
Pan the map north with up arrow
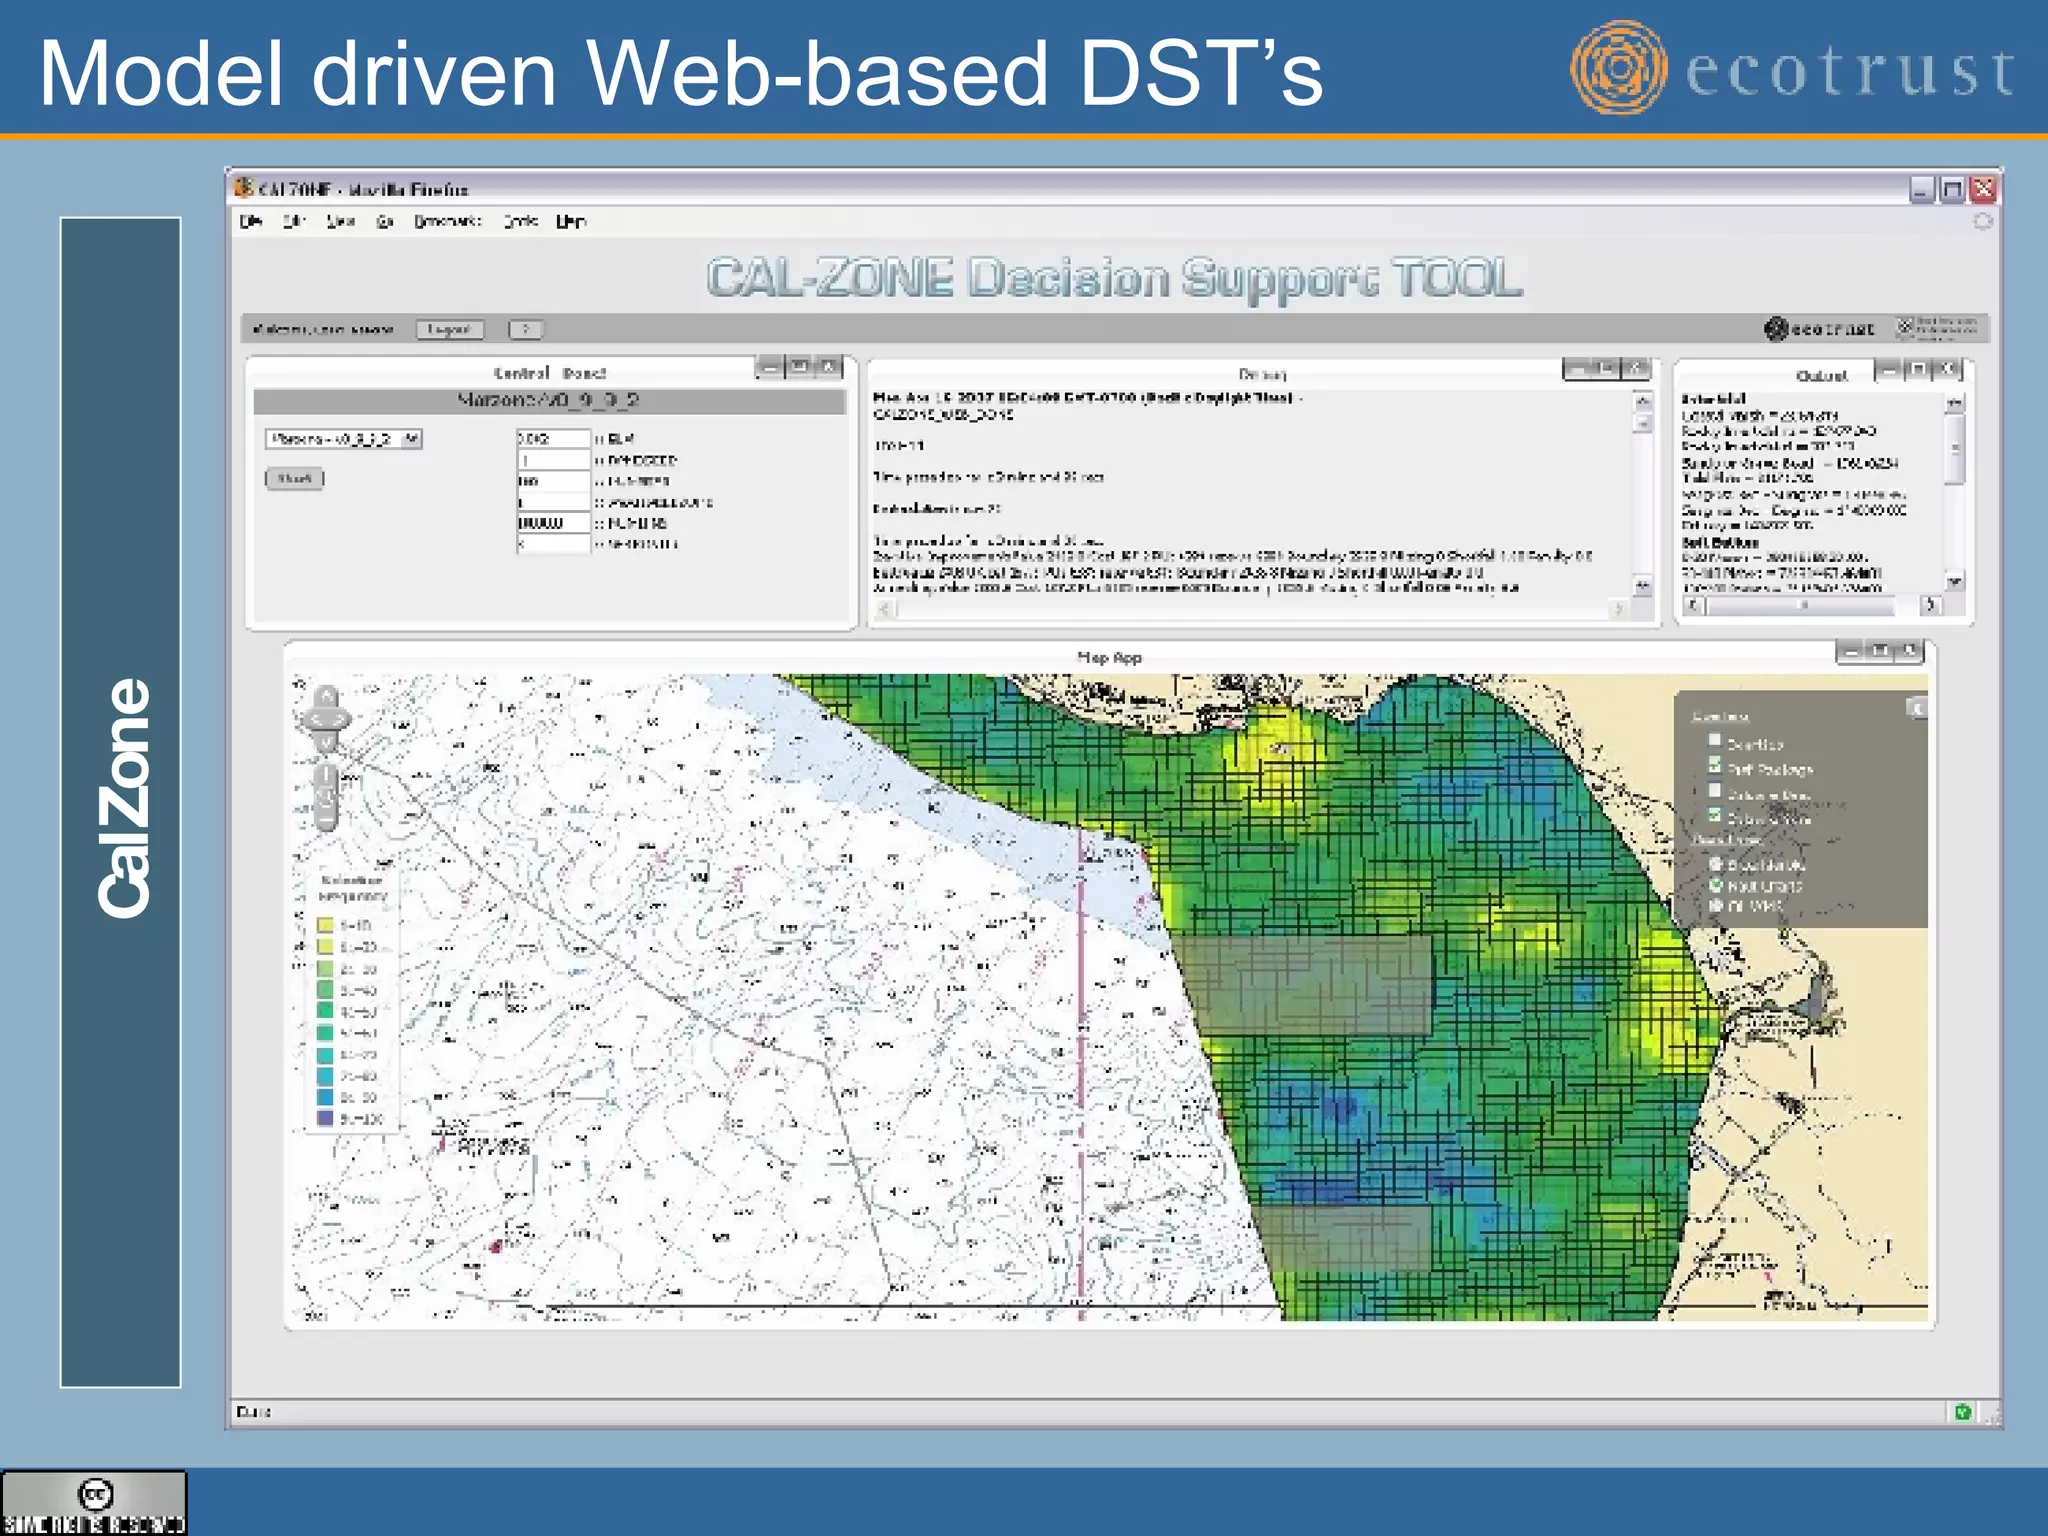[326, 697]
